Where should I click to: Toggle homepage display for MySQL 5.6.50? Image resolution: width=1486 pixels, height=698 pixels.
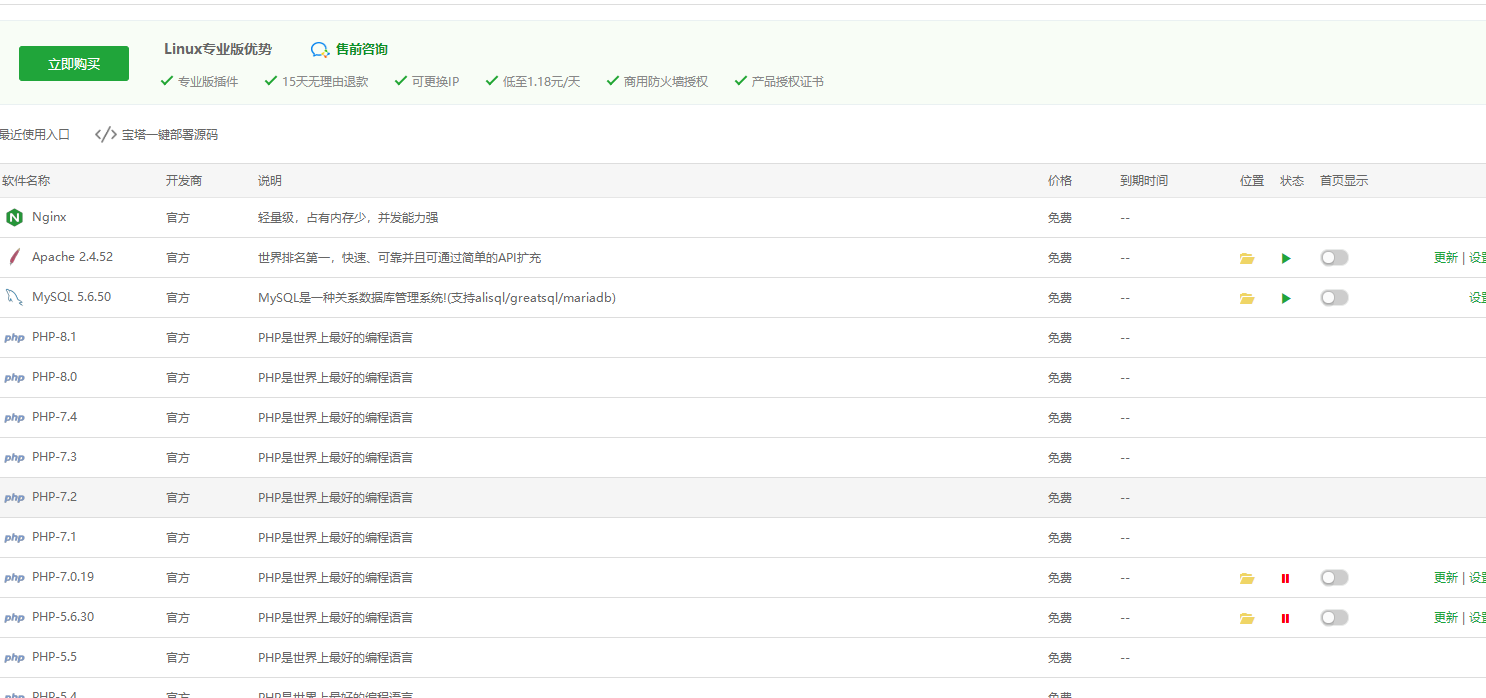click(x=1334, y=298)
